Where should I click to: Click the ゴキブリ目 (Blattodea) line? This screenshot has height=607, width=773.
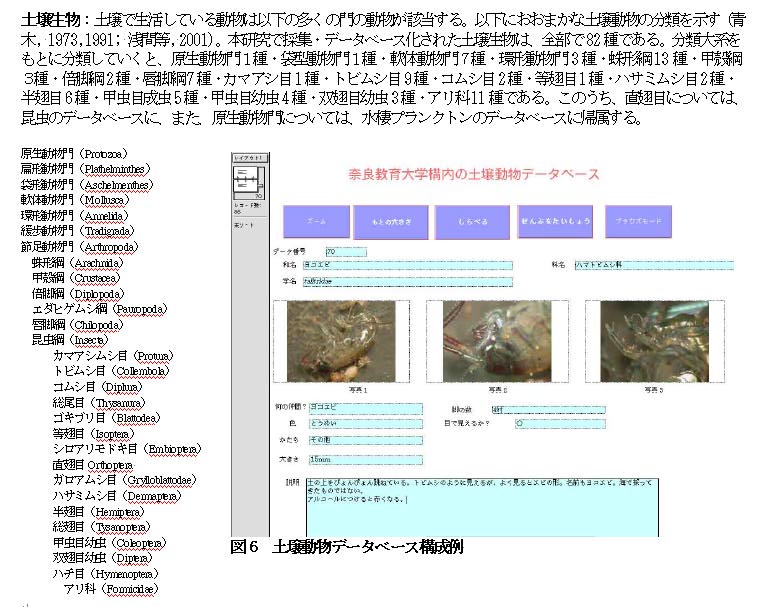107,418
